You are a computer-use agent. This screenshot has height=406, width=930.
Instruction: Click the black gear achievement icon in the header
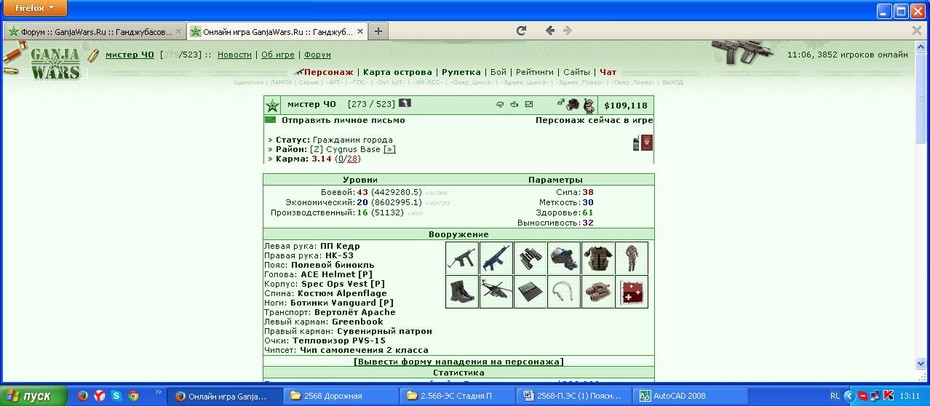pyautogui.click(x=572, y=105)
